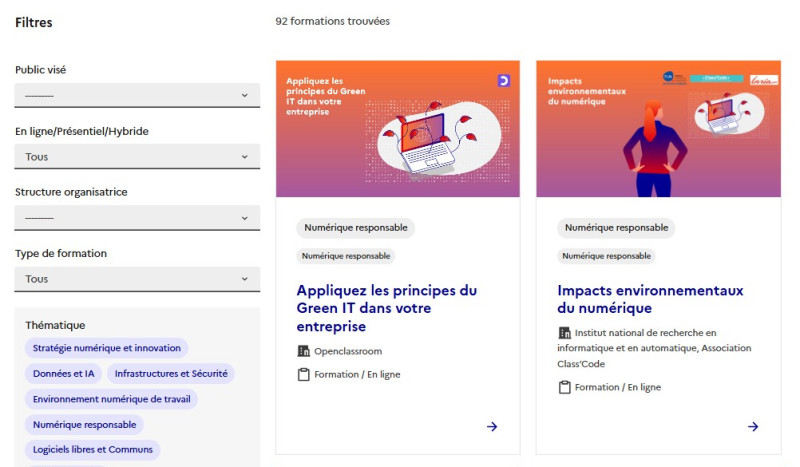Open the Appliquez les principes du Green IT link

click(387, 308)
